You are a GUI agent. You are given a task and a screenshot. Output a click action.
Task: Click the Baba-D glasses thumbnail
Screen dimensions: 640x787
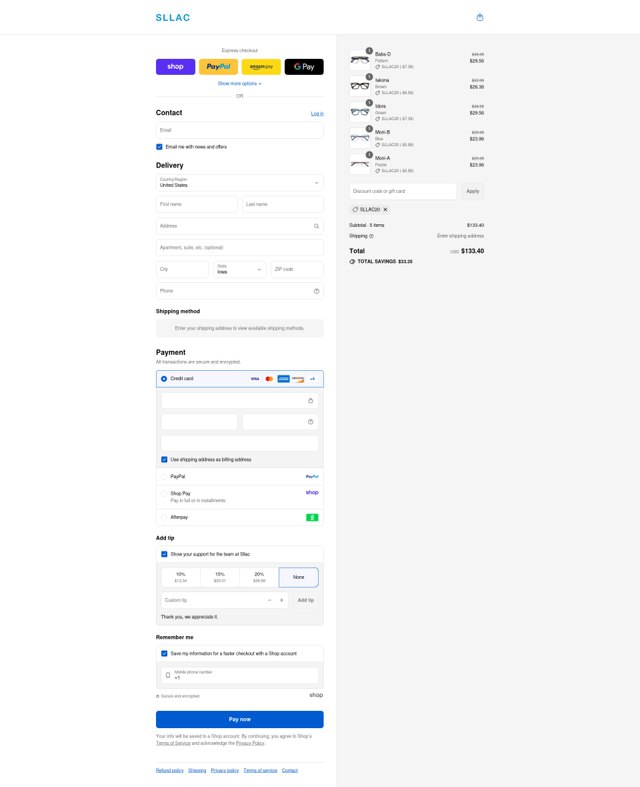coord(360,60)
